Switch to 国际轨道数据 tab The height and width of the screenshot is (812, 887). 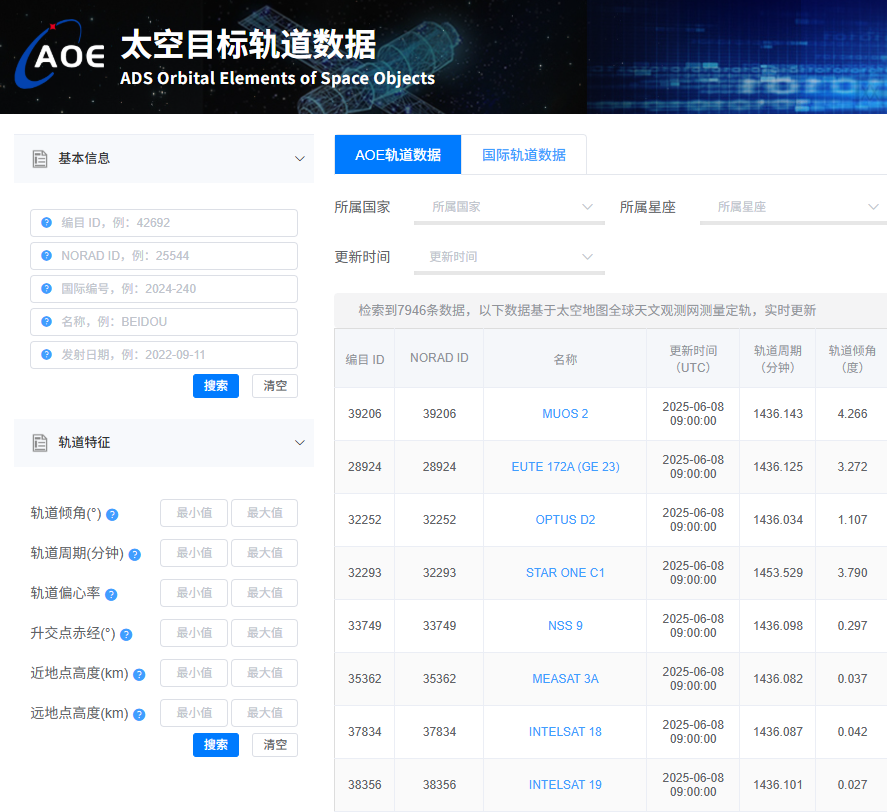(524, 154)
